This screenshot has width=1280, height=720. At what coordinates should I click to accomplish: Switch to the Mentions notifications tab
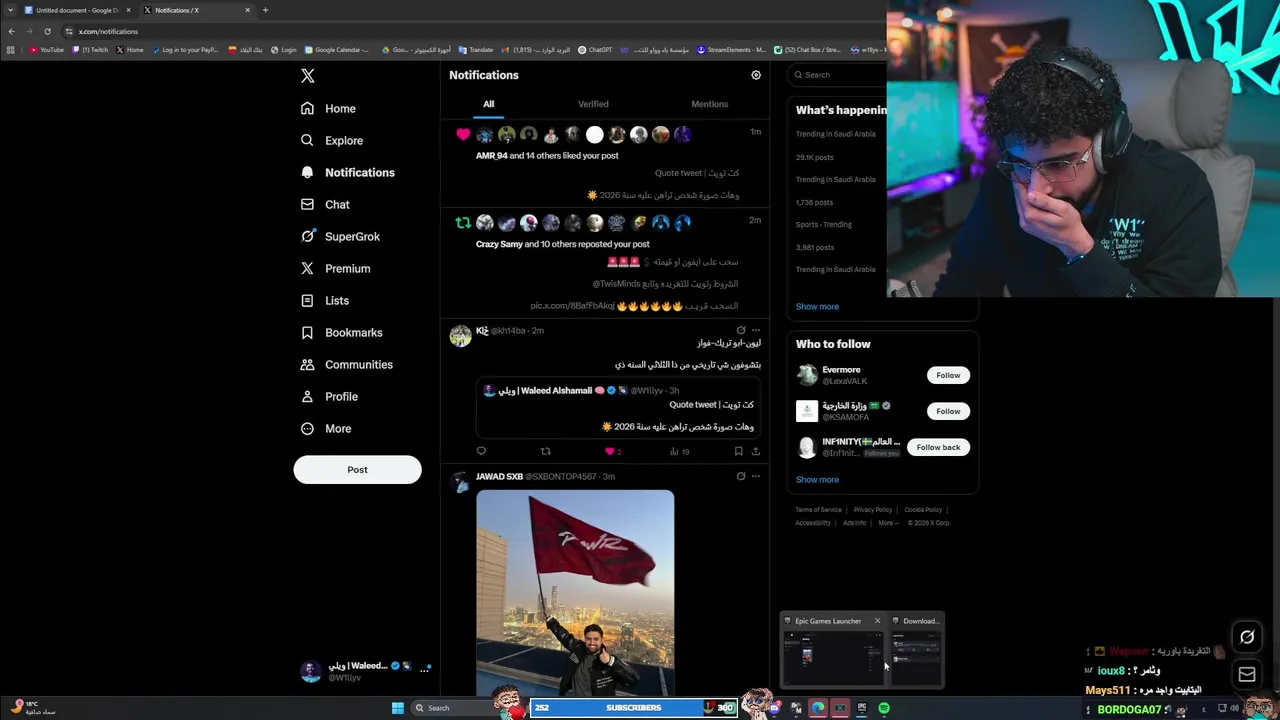[709, 104]
